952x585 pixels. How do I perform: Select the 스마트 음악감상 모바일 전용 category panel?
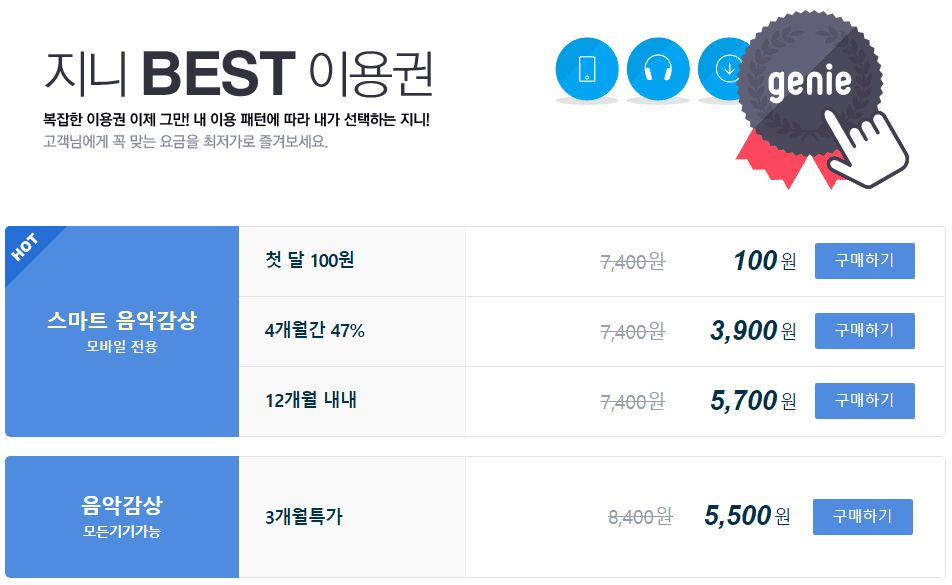122,331
